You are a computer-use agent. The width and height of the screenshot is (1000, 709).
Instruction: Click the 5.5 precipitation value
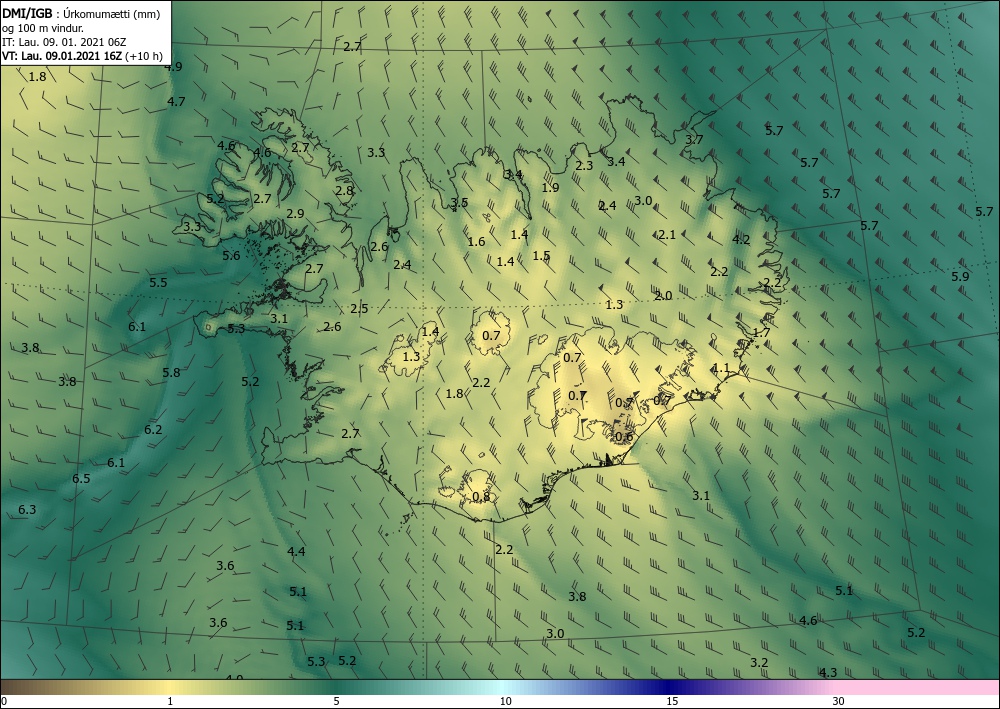158,282
